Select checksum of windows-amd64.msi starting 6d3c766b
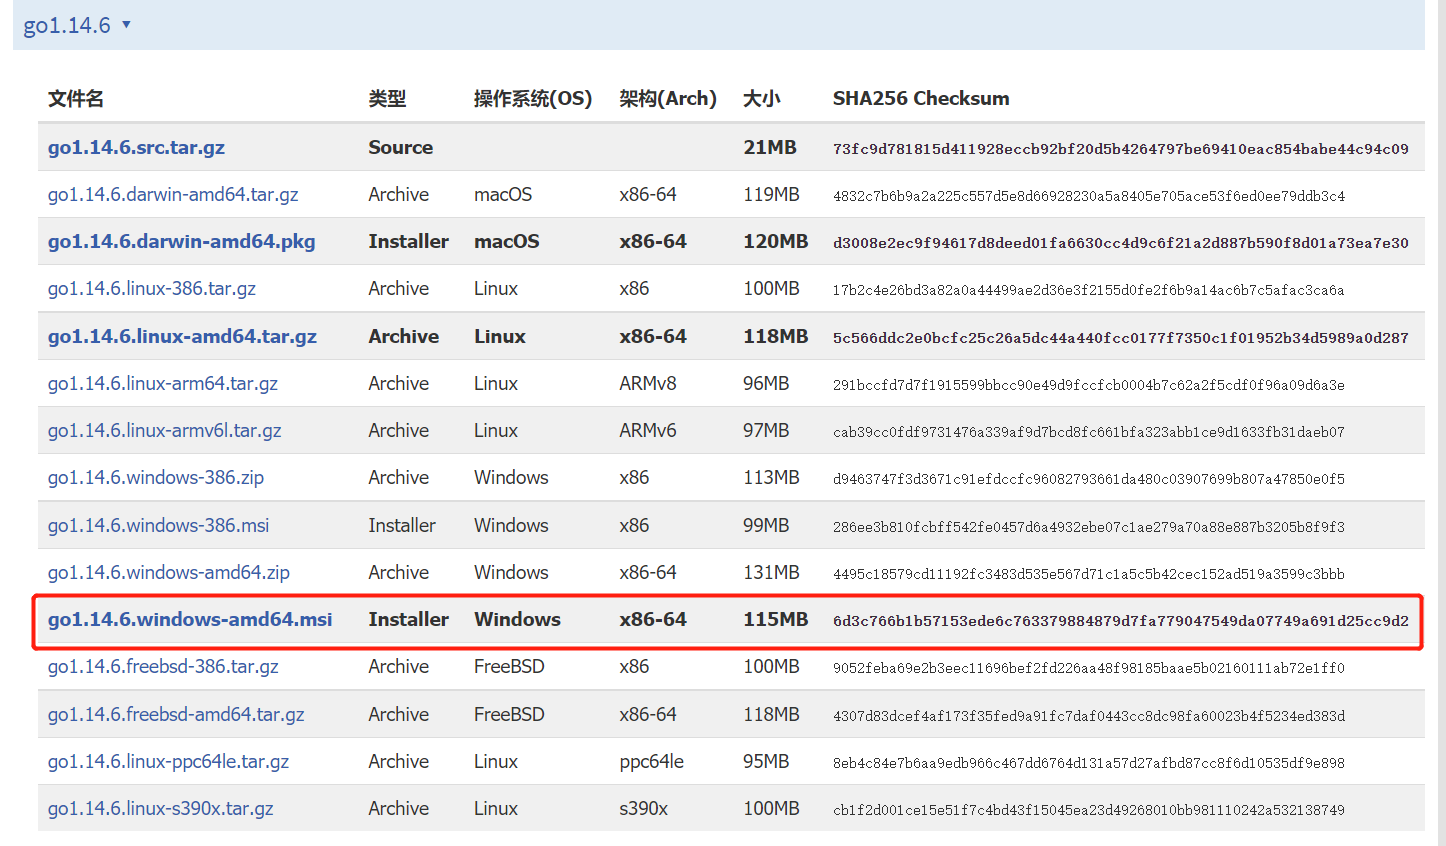1446x846 pixels. (1121, 621)
